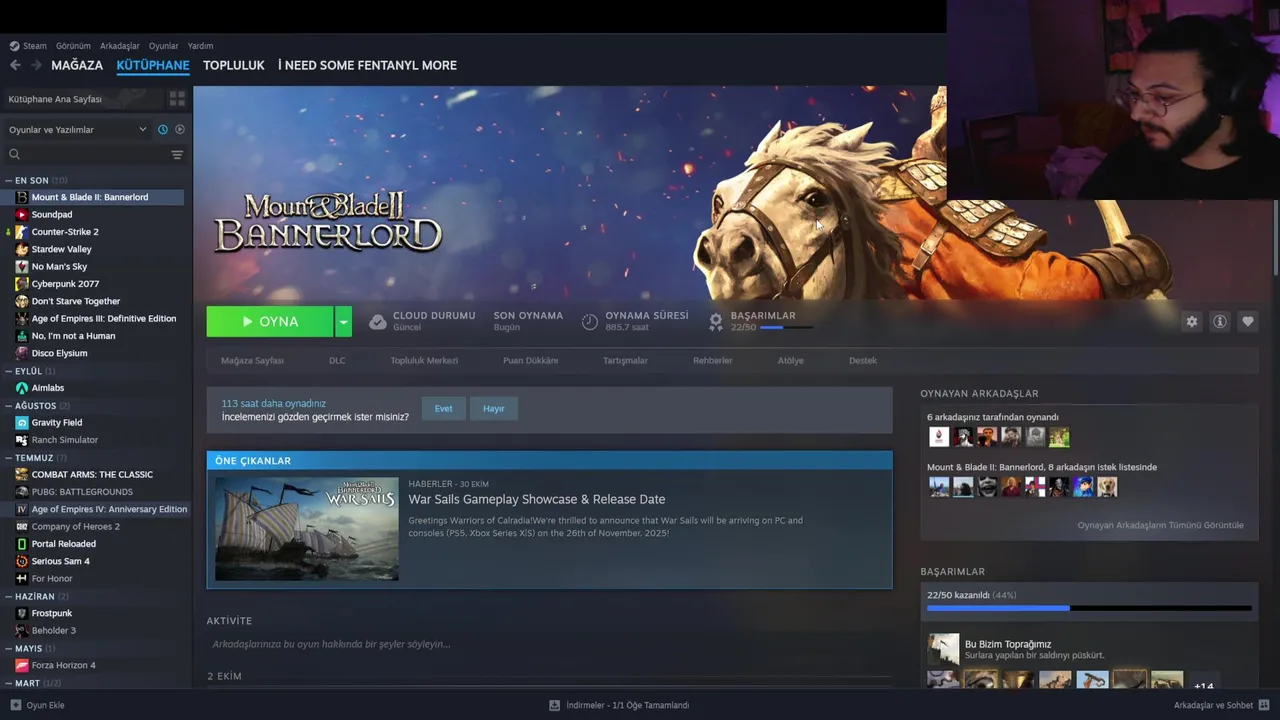Go to the TOPLULUK tab
1280x720 pixels.
tap(234, 65)
